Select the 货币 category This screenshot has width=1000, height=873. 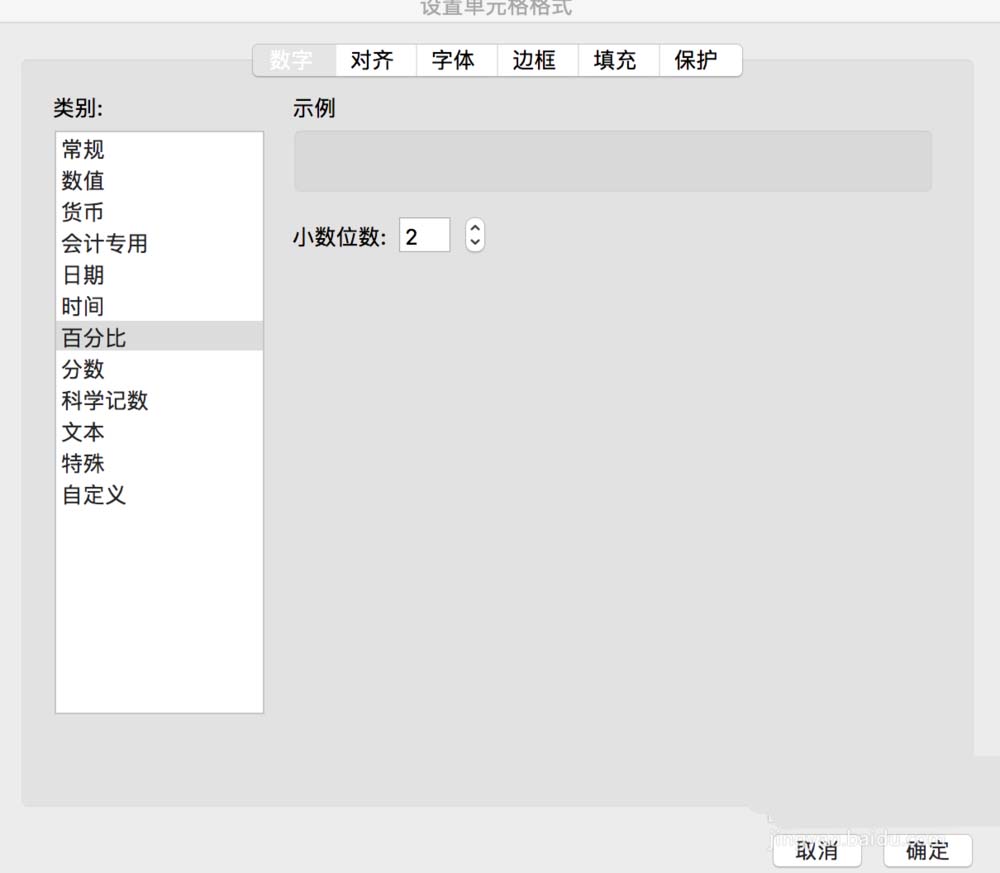click(84, 212)
